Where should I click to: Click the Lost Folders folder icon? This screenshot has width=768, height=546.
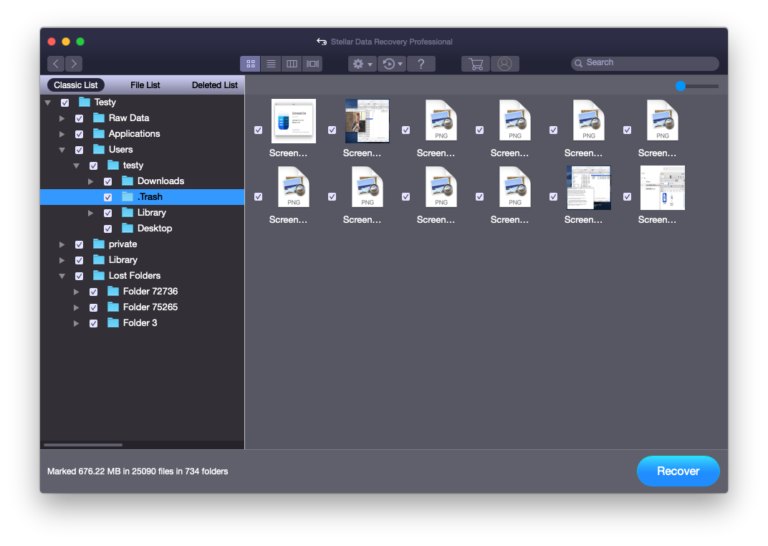click(x=99, y=275)
